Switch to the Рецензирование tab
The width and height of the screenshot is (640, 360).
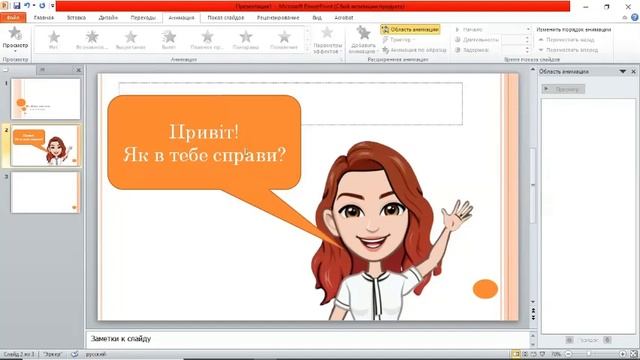coord(278,18)
